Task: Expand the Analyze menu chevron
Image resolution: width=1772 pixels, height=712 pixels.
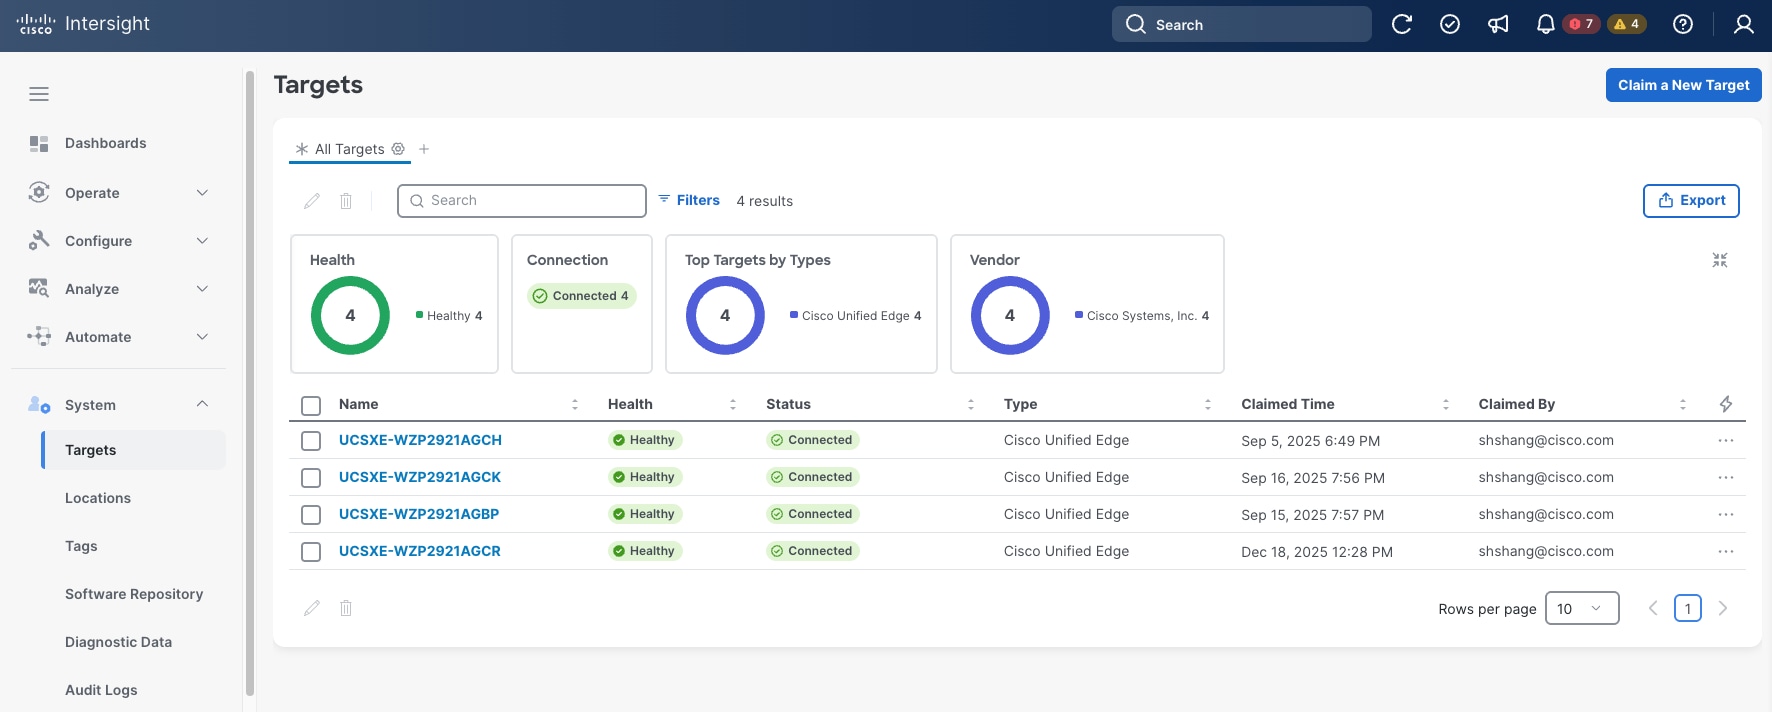Action: 202,289
